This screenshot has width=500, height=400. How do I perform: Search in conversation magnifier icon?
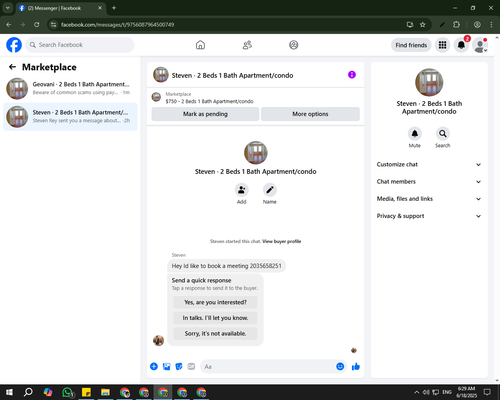click(443, 134)
